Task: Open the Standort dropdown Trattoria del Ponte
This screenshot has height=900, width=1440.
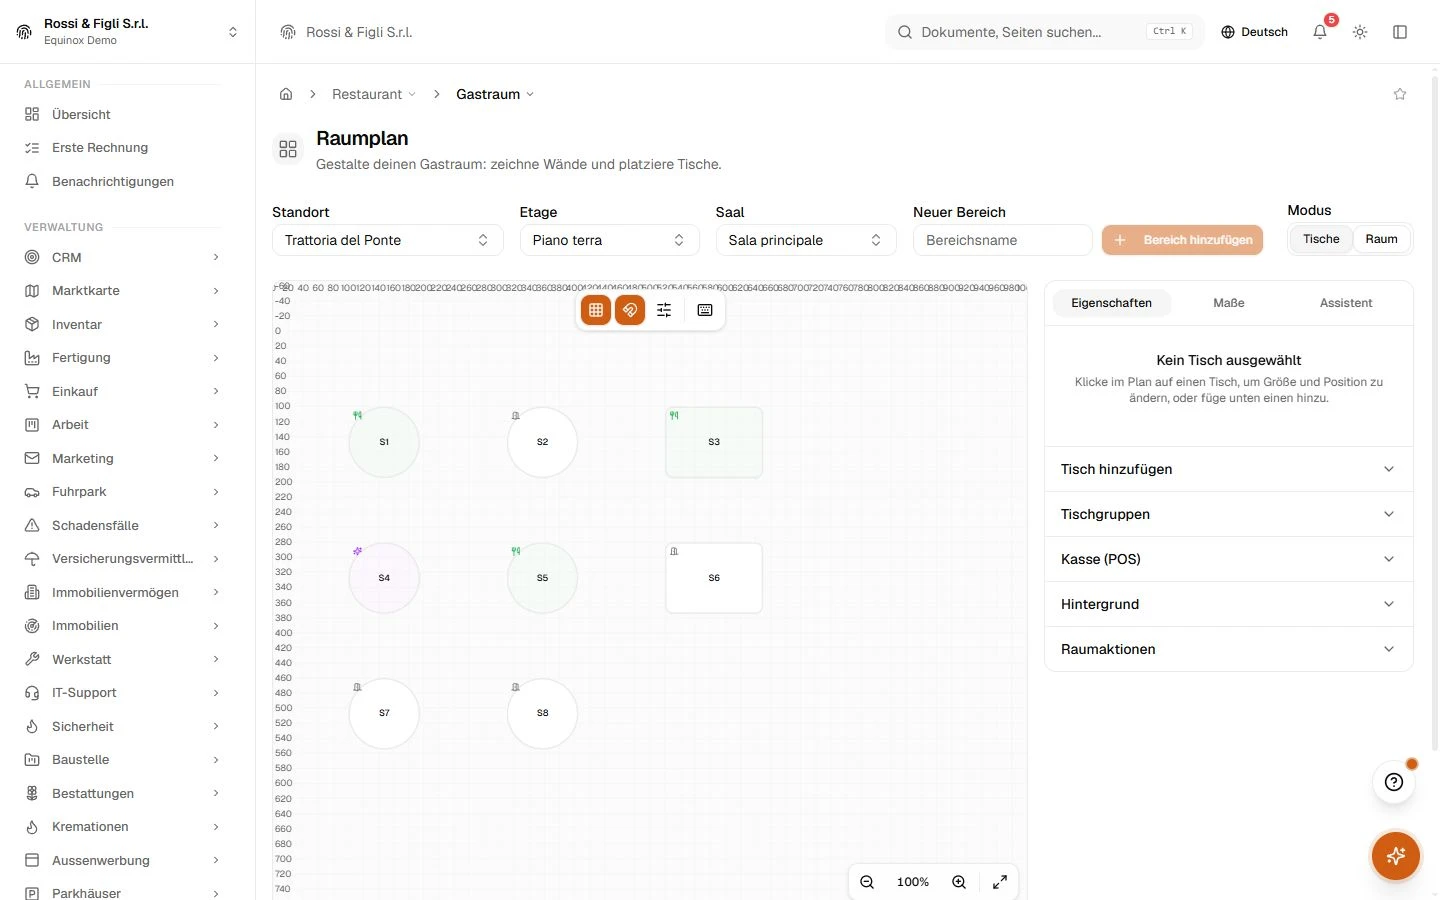Action: point(387,240)
